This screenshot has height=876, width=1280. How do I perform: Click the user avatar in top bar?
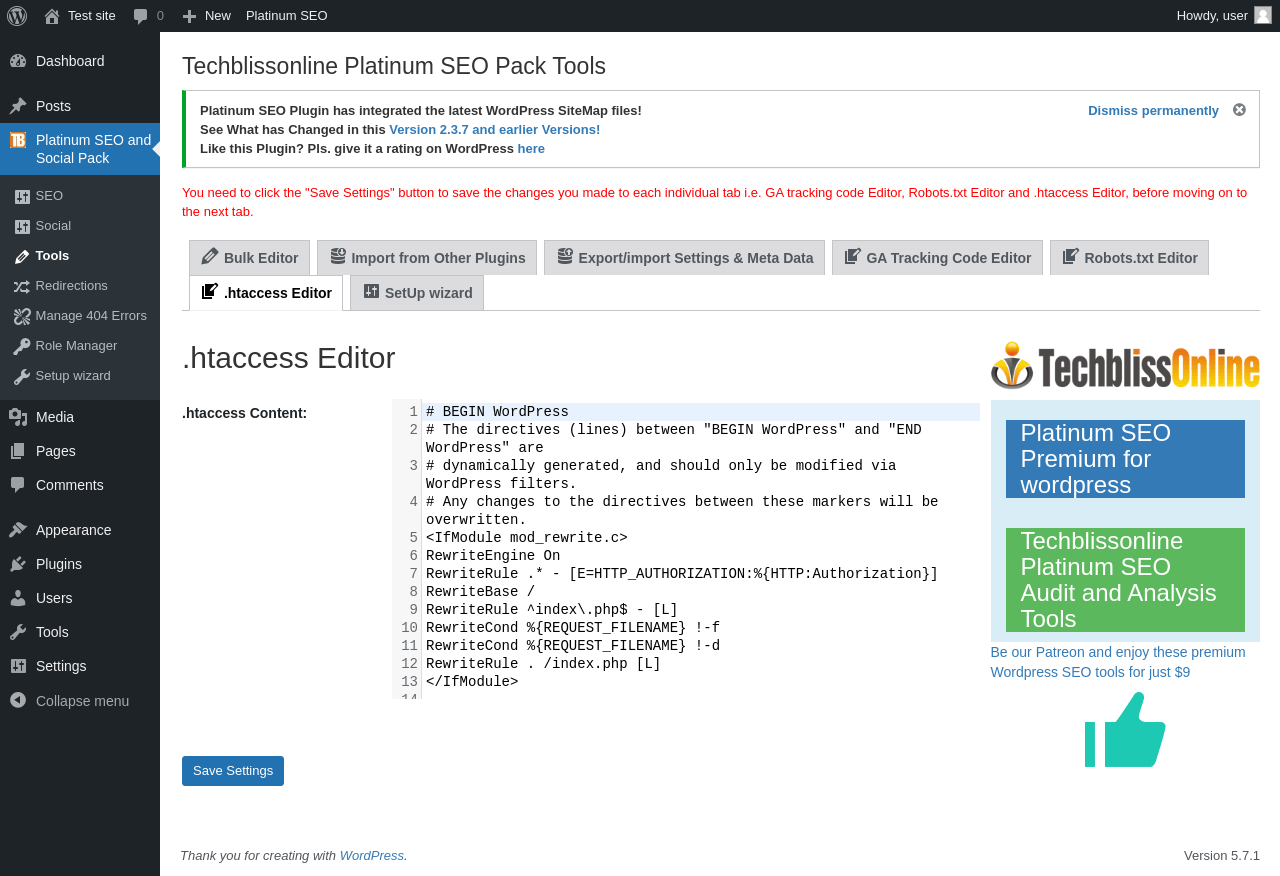[1263, 15]
